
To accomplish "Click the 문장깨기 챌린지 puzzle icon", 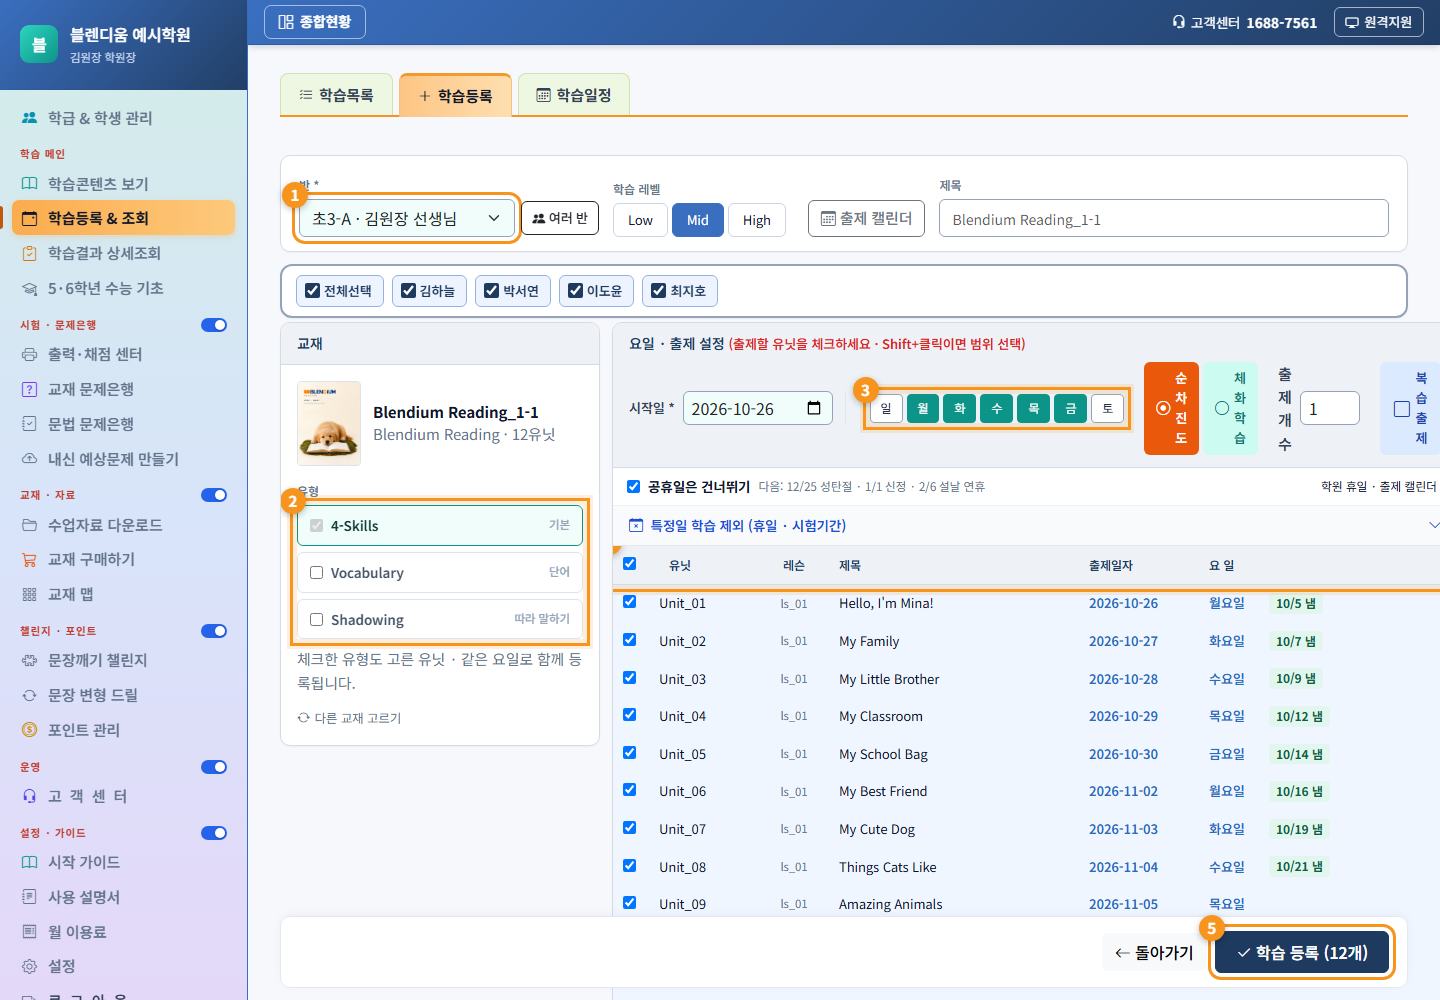I will tap(30, 660).
